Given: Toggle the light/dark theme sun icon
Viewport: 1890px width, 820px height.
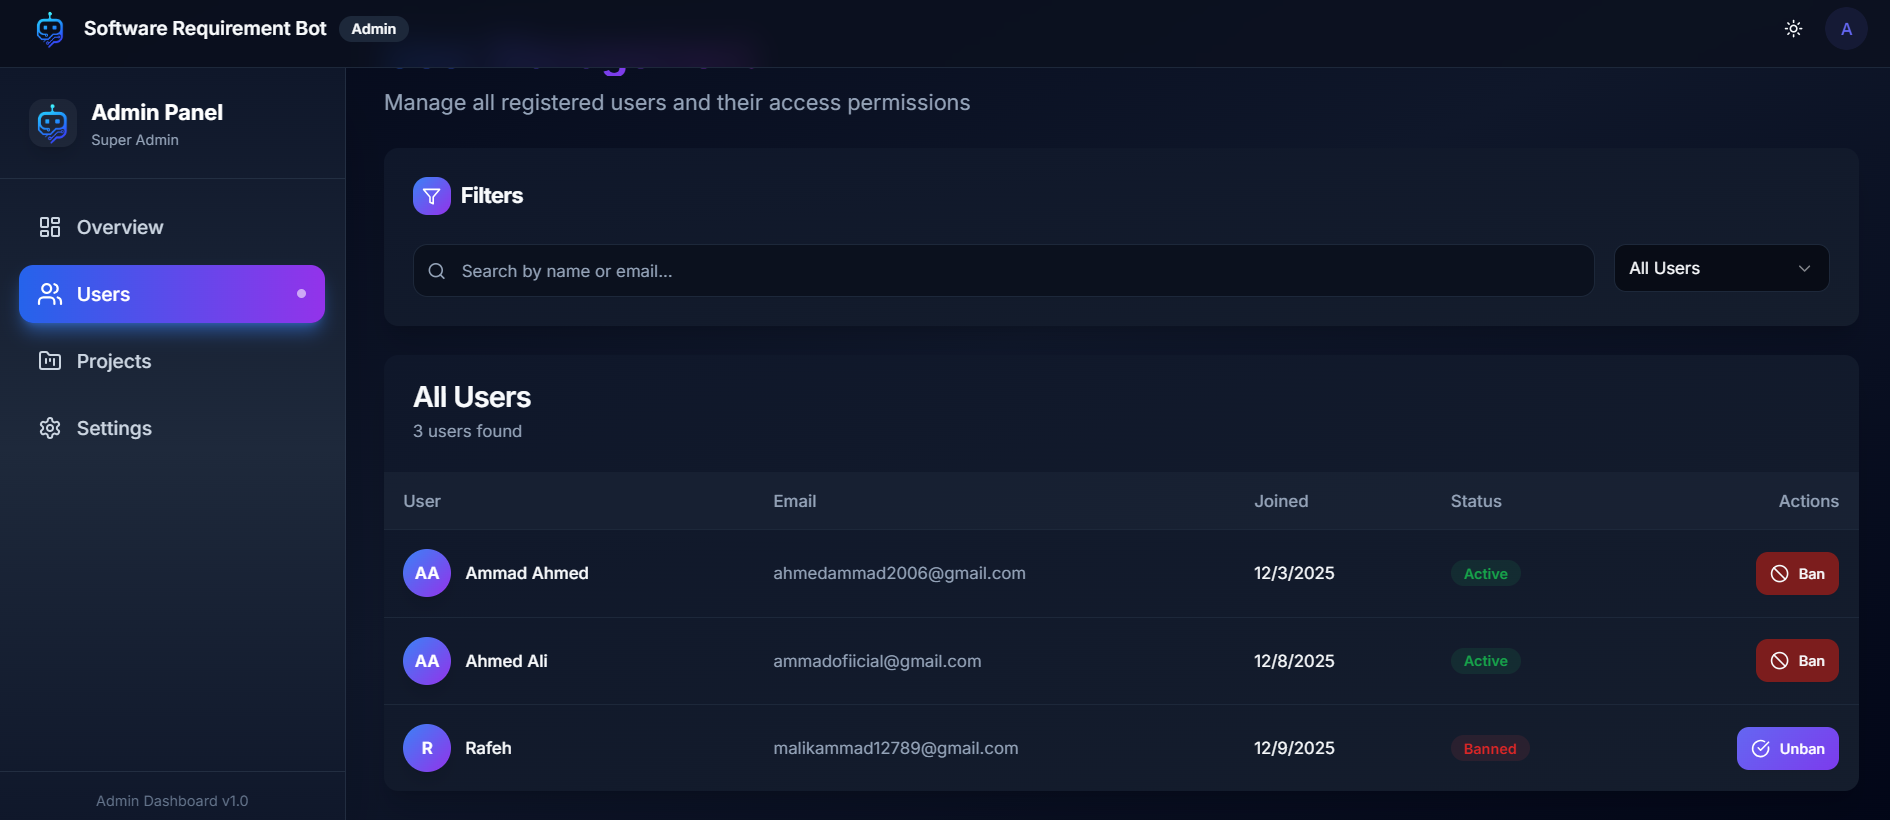Looking at the screenshot, I should (x=1793, y=29).
